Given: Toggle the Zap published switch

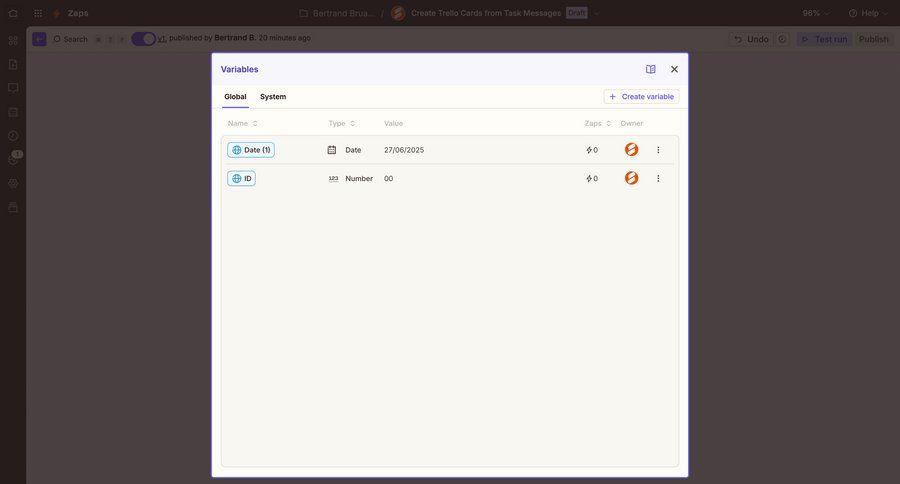Looking at the screenshot, I should [143, 38].
